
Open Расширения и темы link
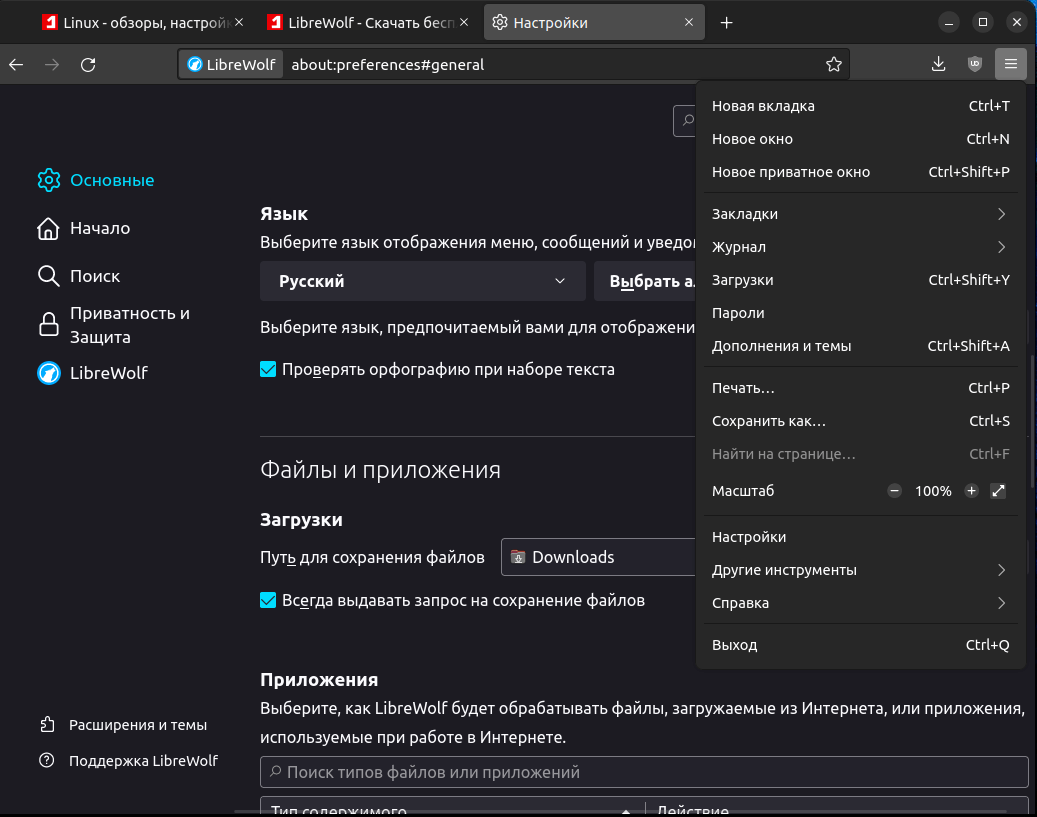pos(137,725)
